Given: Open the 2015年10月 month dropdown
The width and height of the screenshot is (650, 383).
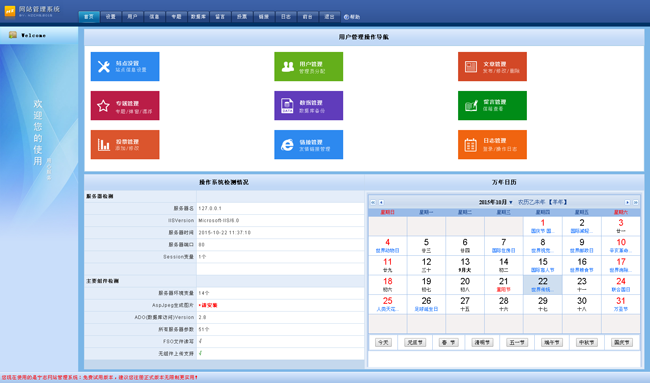Looking at the screenshot, I should point(496,202).
